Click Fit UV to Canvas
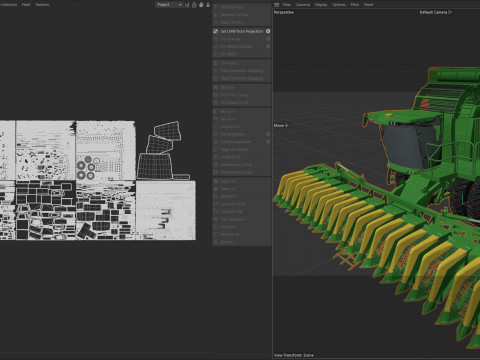Screen dimensions: 480x360 point(242,95)
